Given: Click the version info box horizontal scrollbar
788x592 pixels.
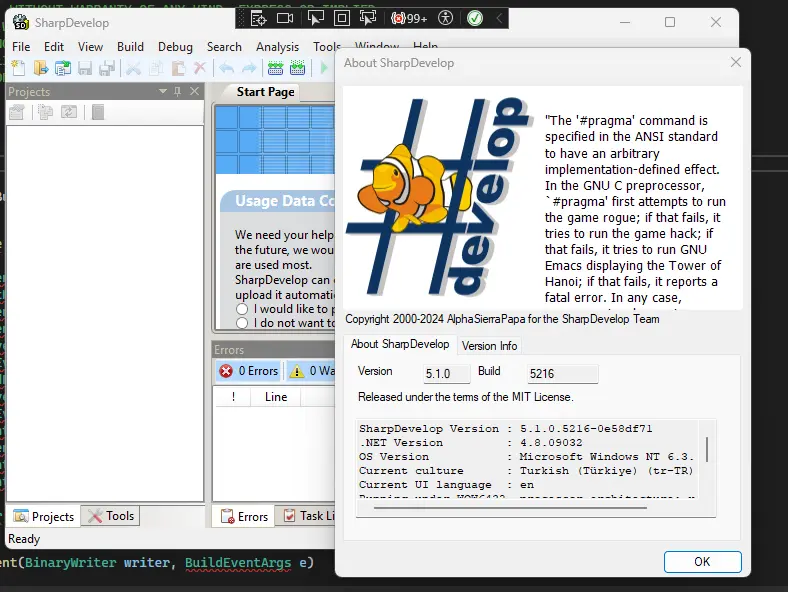Looking at the screenshot, I should point(510,508).
